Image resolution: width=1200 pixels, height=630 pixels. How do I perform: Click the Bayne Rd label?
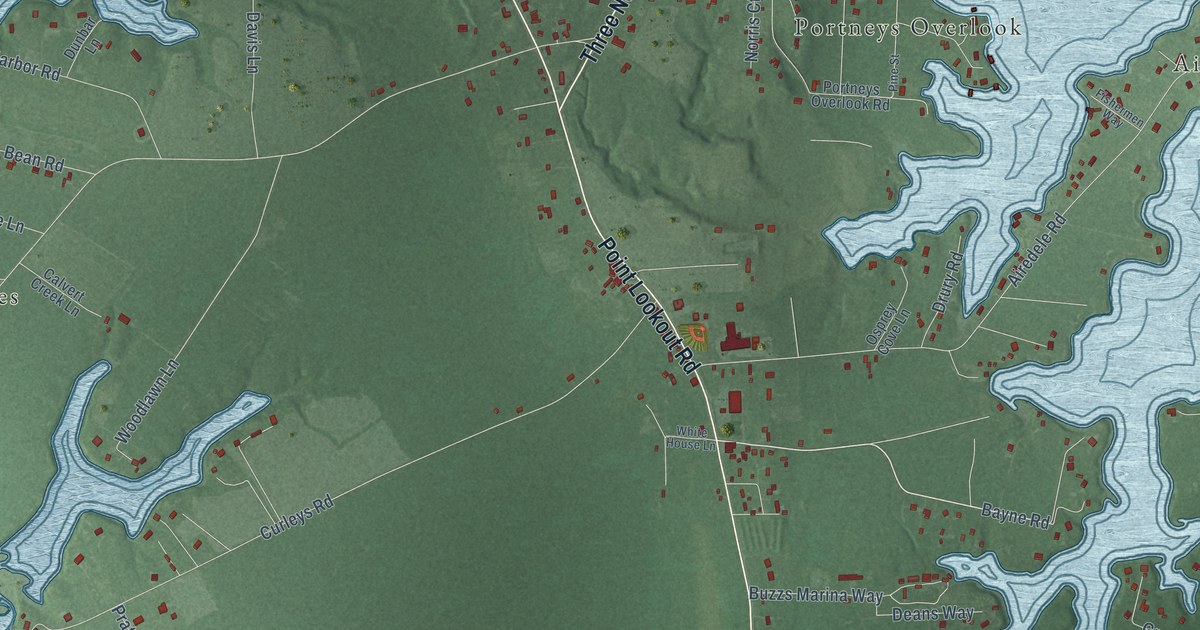pos(1015,515)
